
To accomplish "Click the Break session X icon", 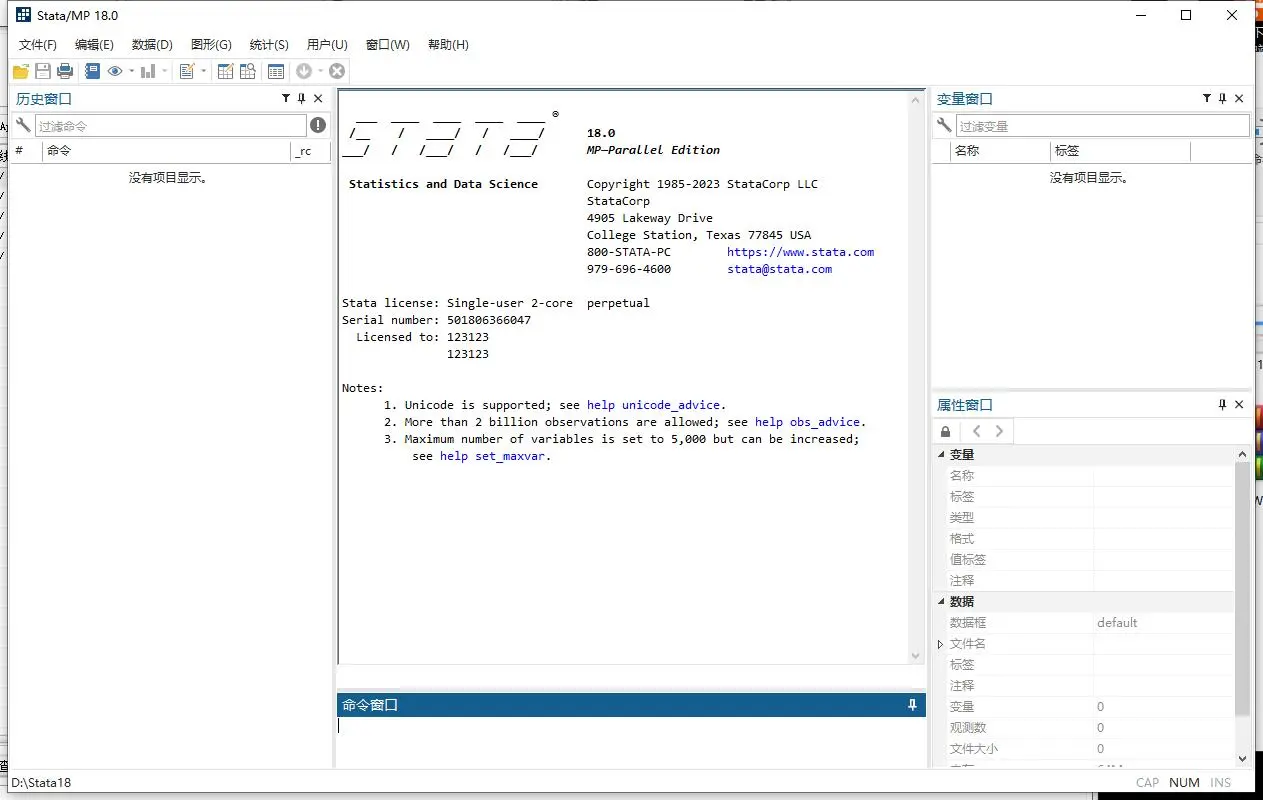I will click(337, 70).
